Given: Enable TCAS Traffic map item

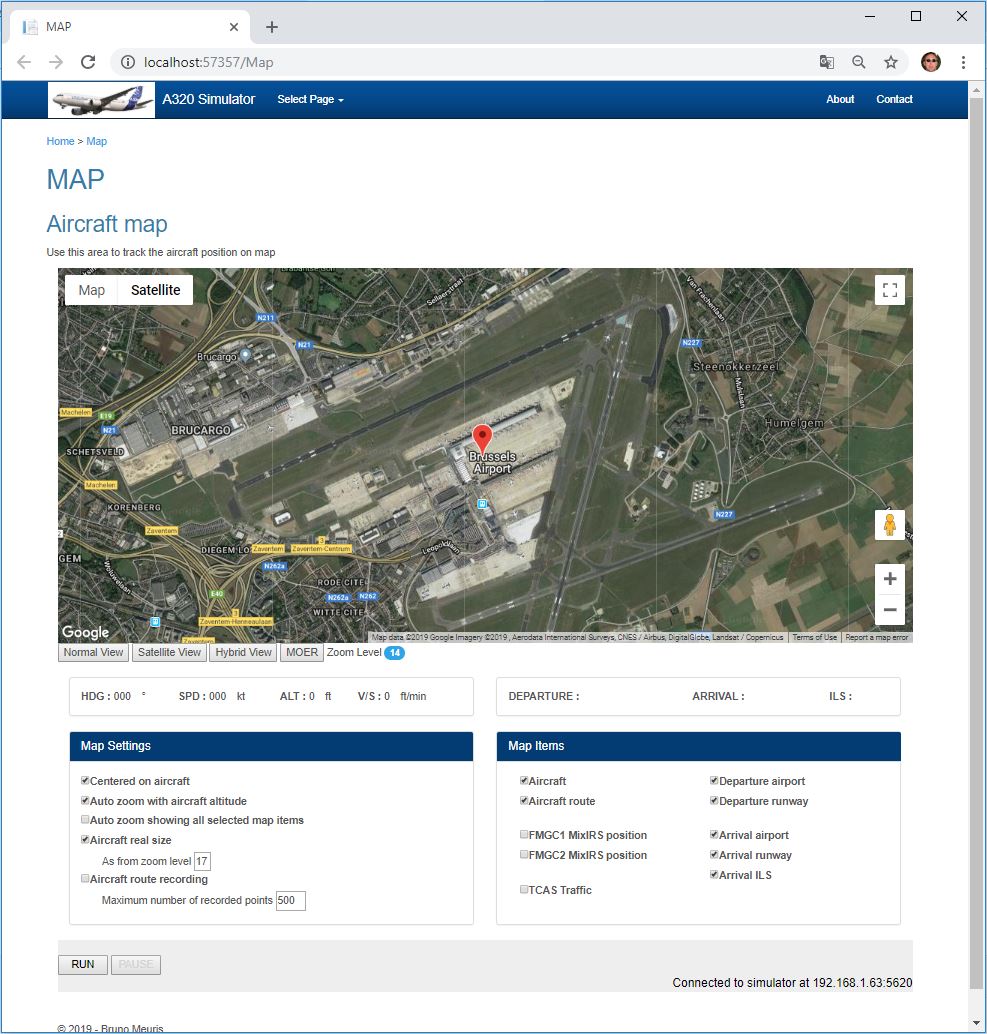Looking at the screenshot, I should pos(524,890).
